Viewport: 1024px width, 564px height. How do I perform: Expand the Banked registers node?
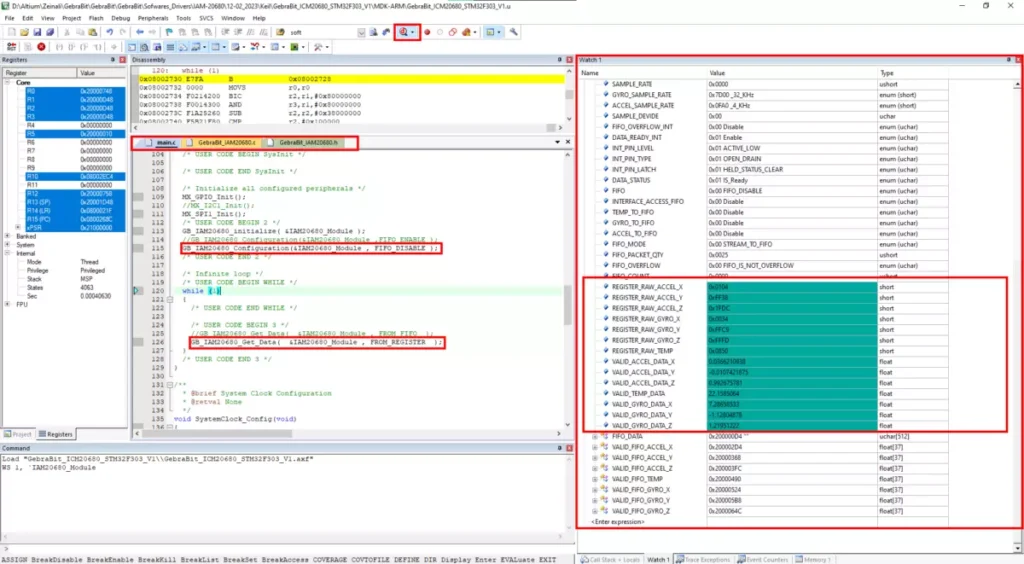pos(9,236)
